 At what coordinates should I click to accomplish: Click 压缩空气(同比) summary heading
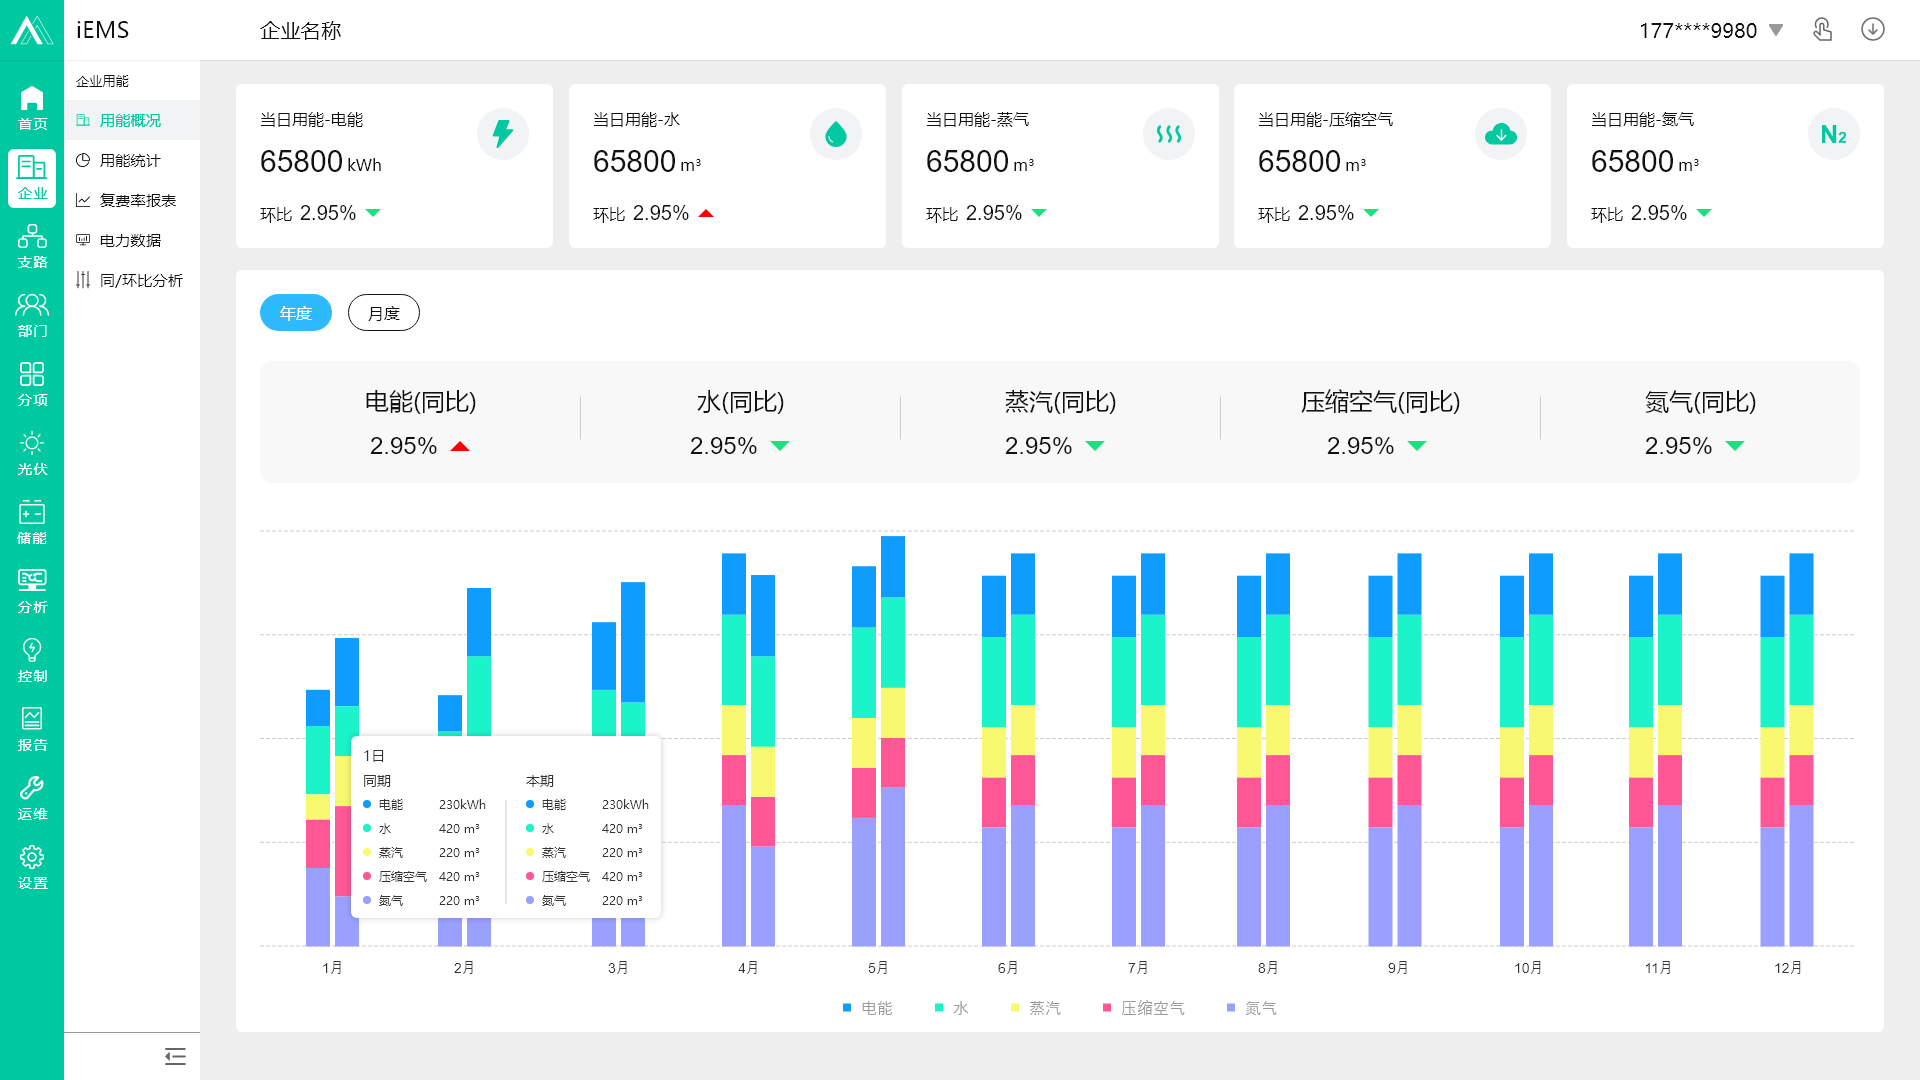coord(1380,402)
